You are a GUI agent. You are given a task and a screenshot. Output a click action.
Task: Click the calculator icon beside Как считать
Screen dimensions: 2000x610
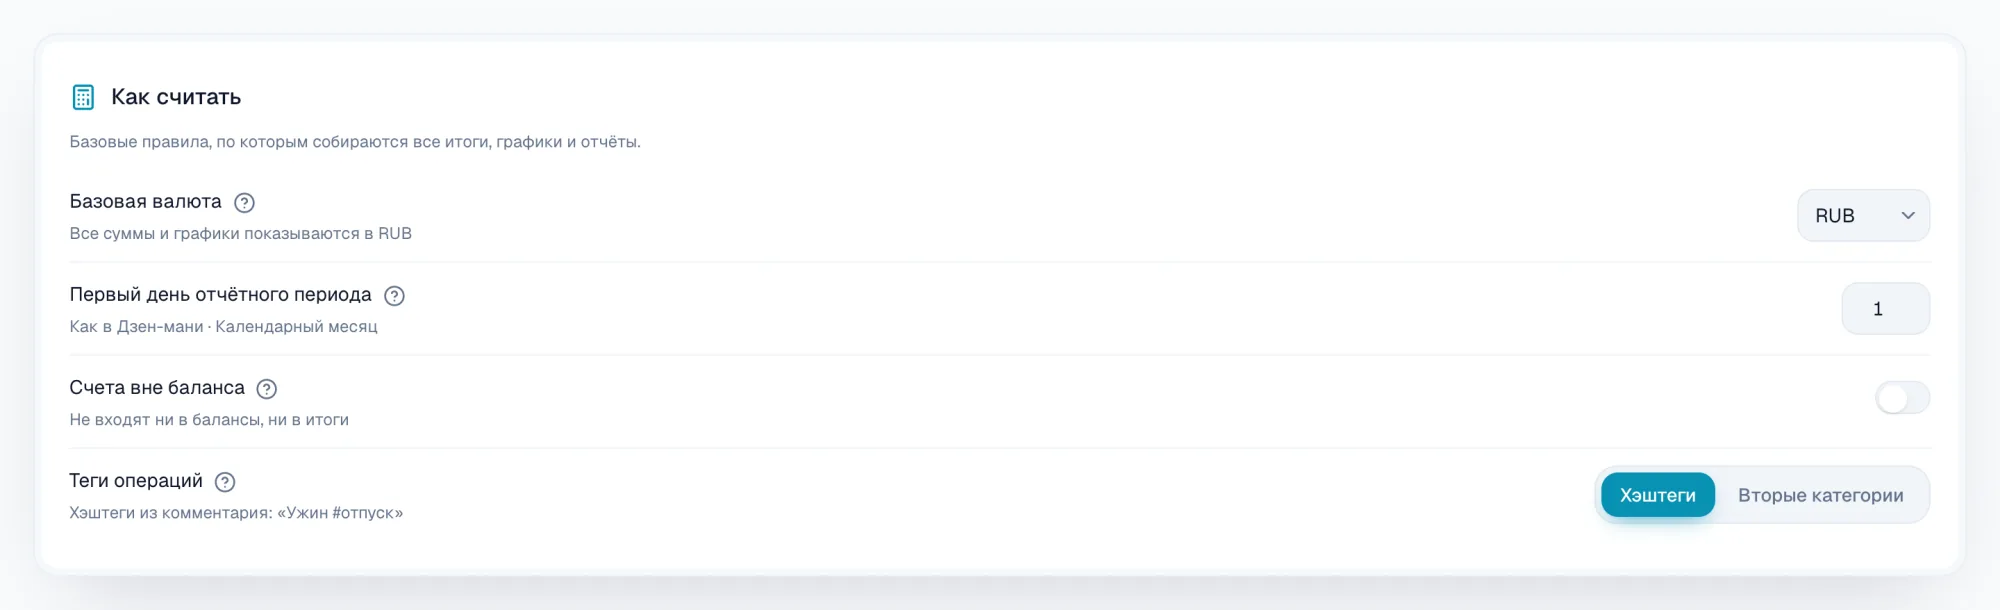coord(83,97)
